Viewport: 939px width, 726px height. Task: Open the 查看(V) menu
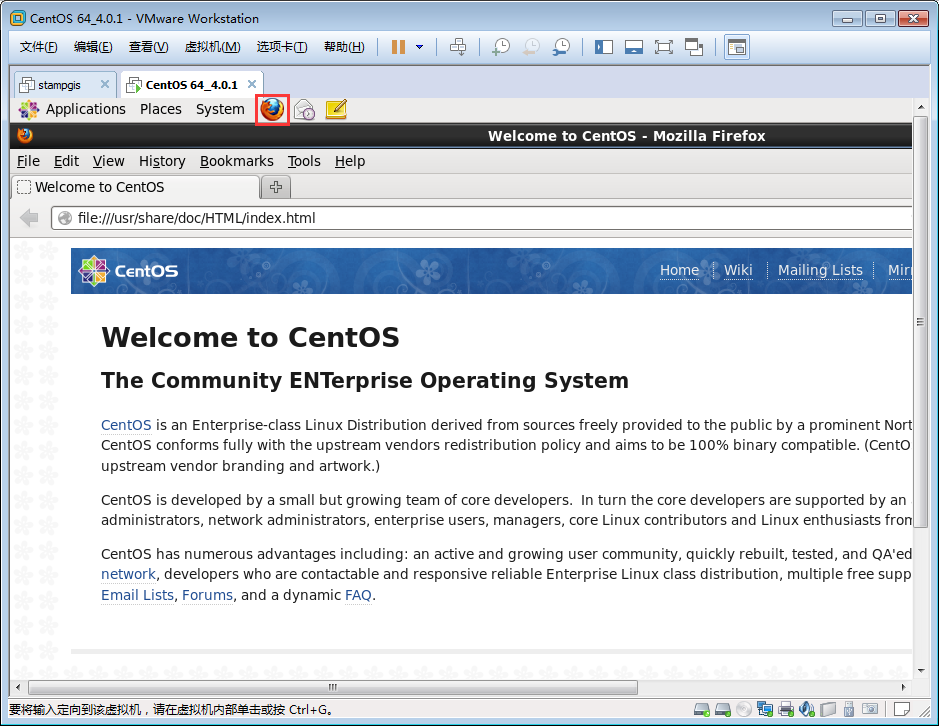coord(149,47)
